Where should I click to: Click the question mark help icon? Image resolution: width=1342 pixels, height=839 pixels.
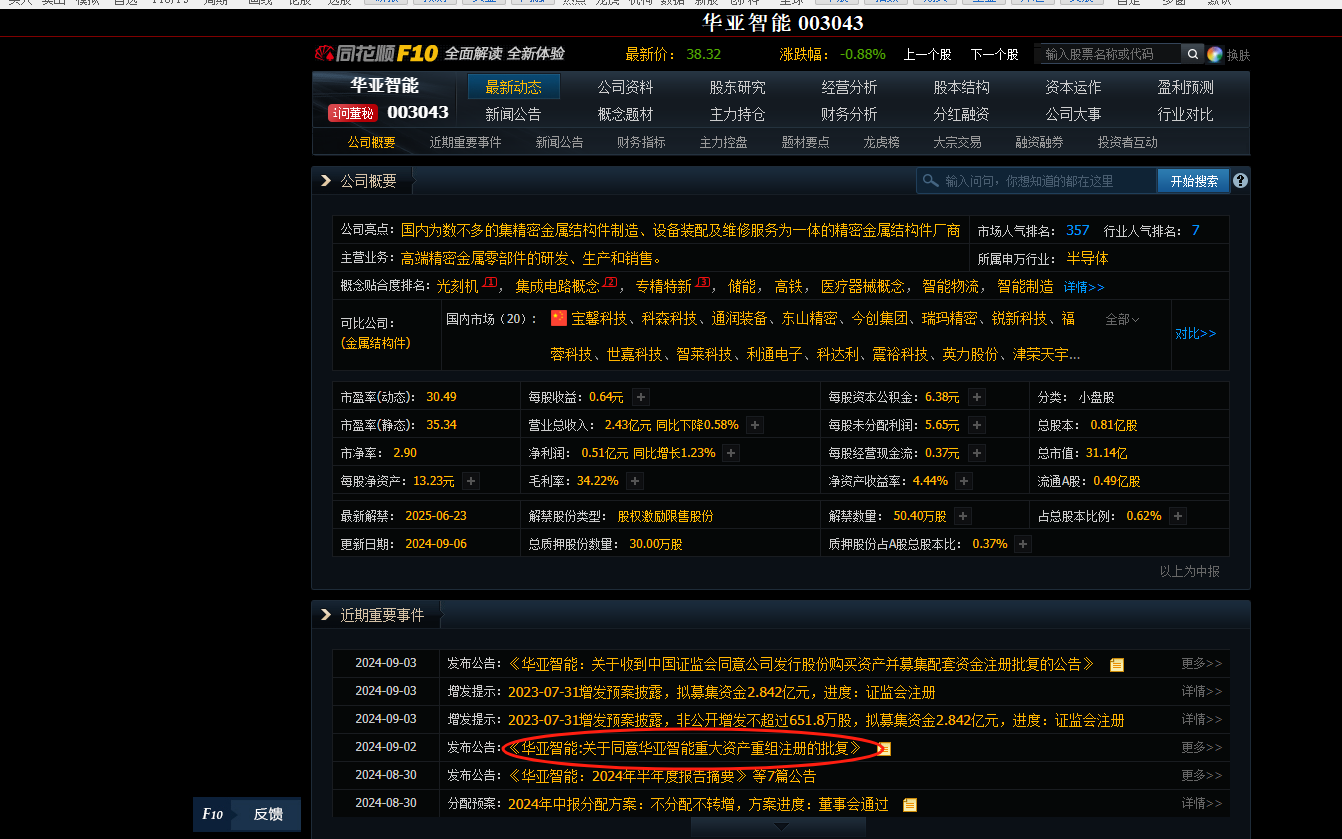(x=1240, y=181)
